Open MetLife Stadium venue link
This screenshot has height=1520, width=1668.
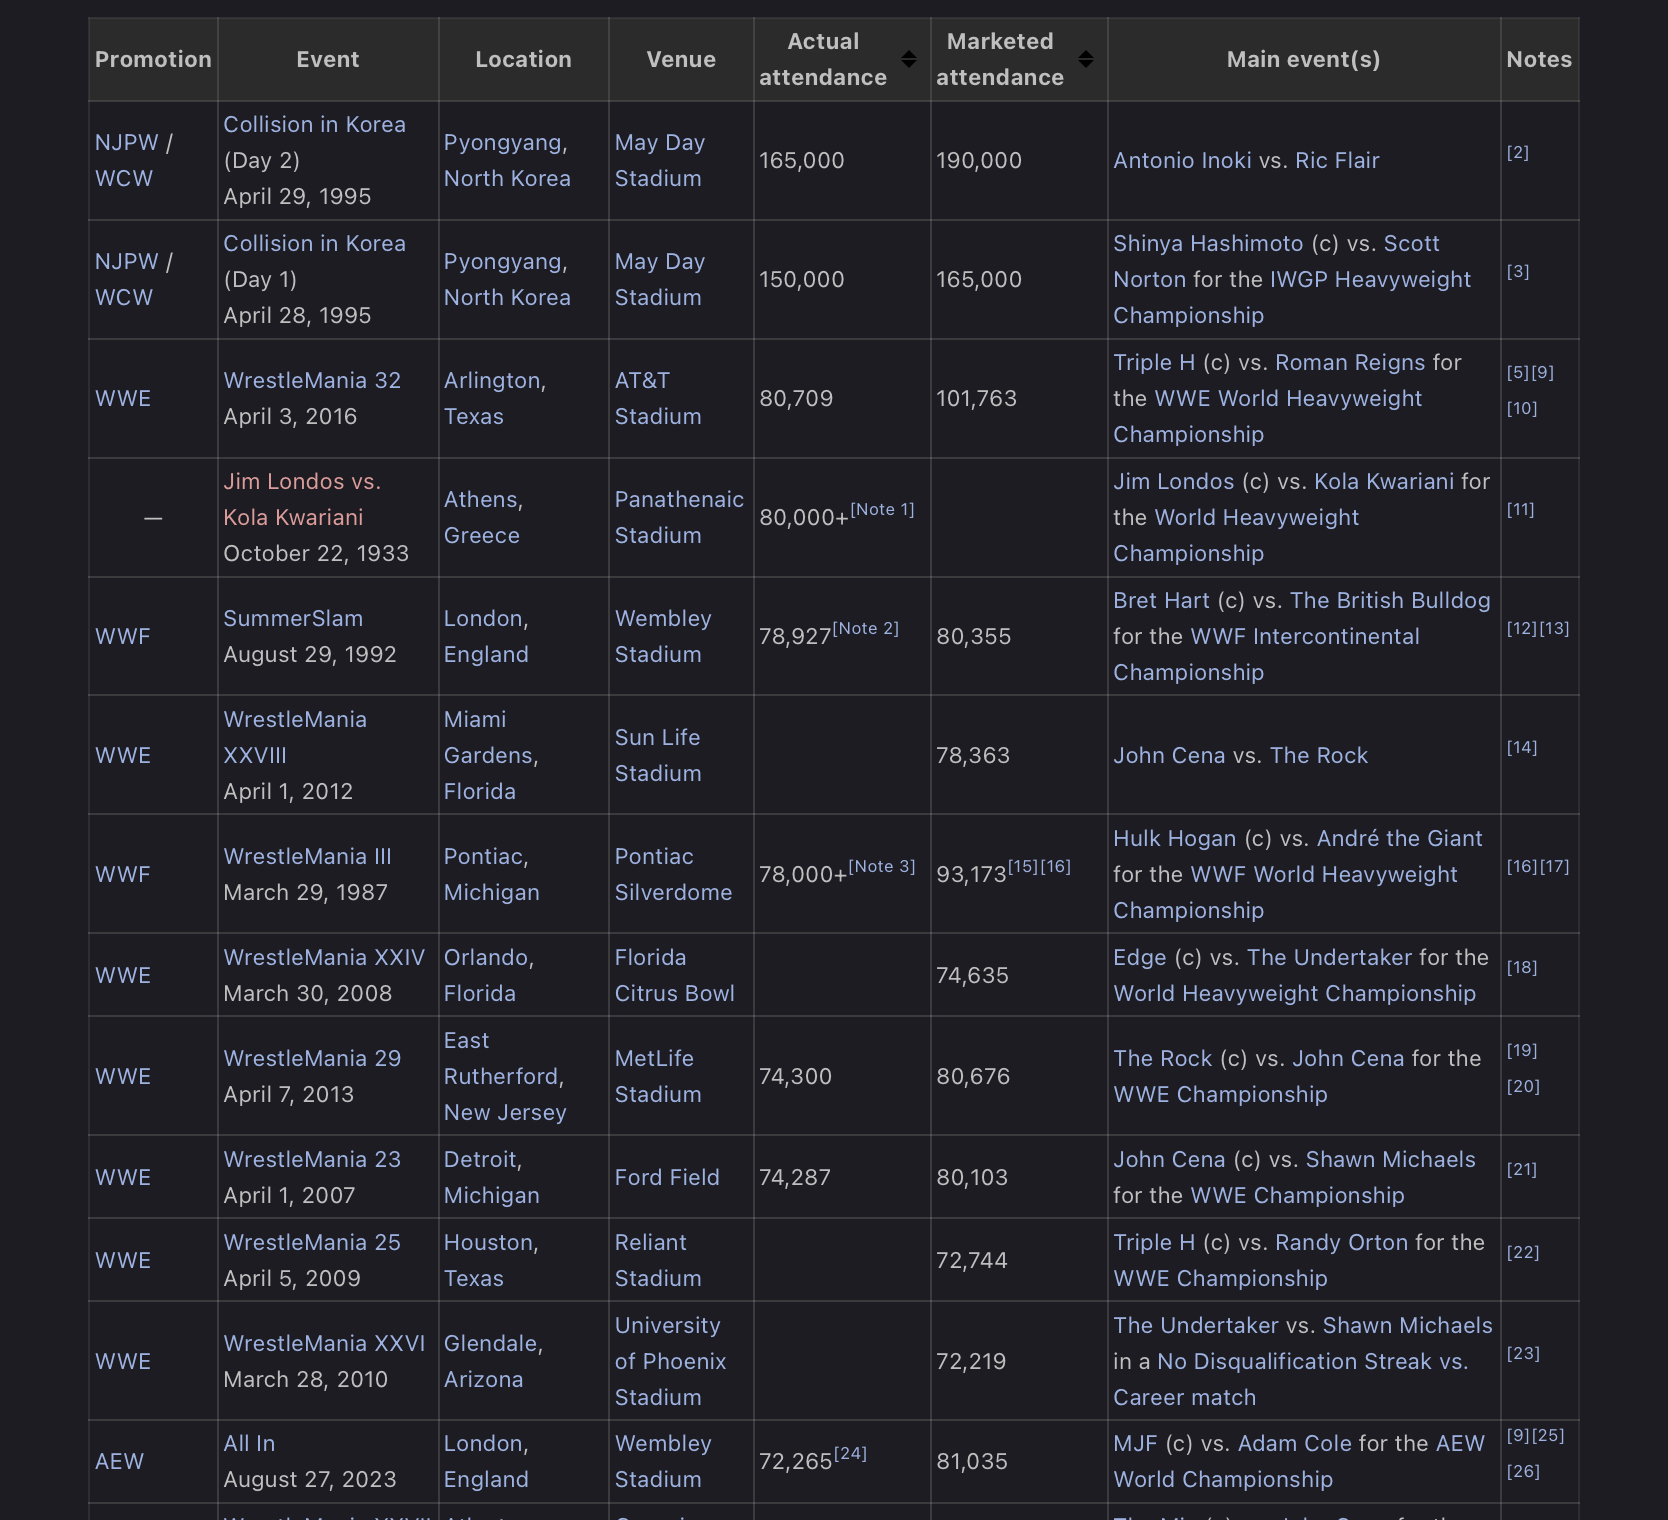657,1077
